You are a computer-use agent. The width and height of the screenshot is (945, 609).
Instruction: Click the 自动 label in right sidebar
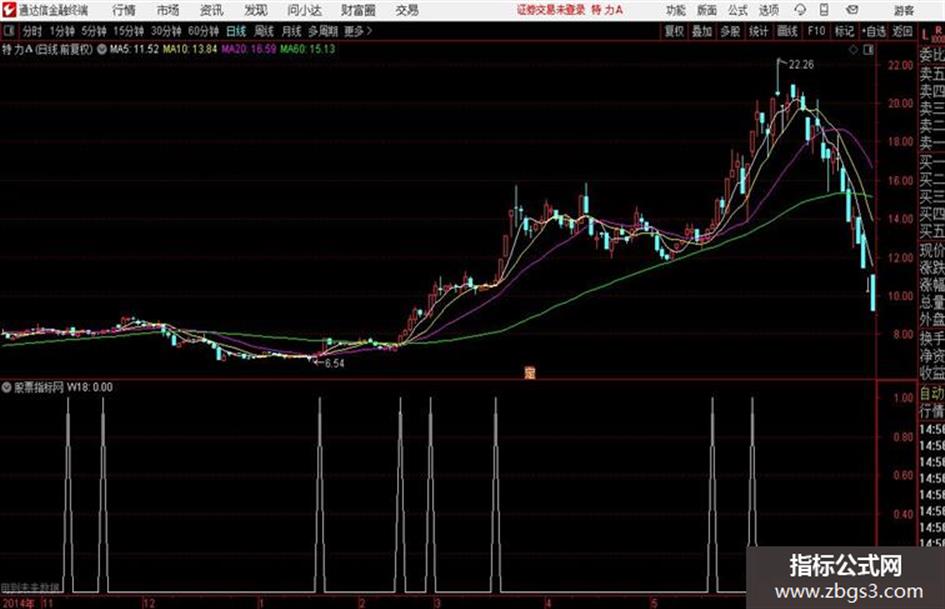pyautogui.click(x=932, y=393)
